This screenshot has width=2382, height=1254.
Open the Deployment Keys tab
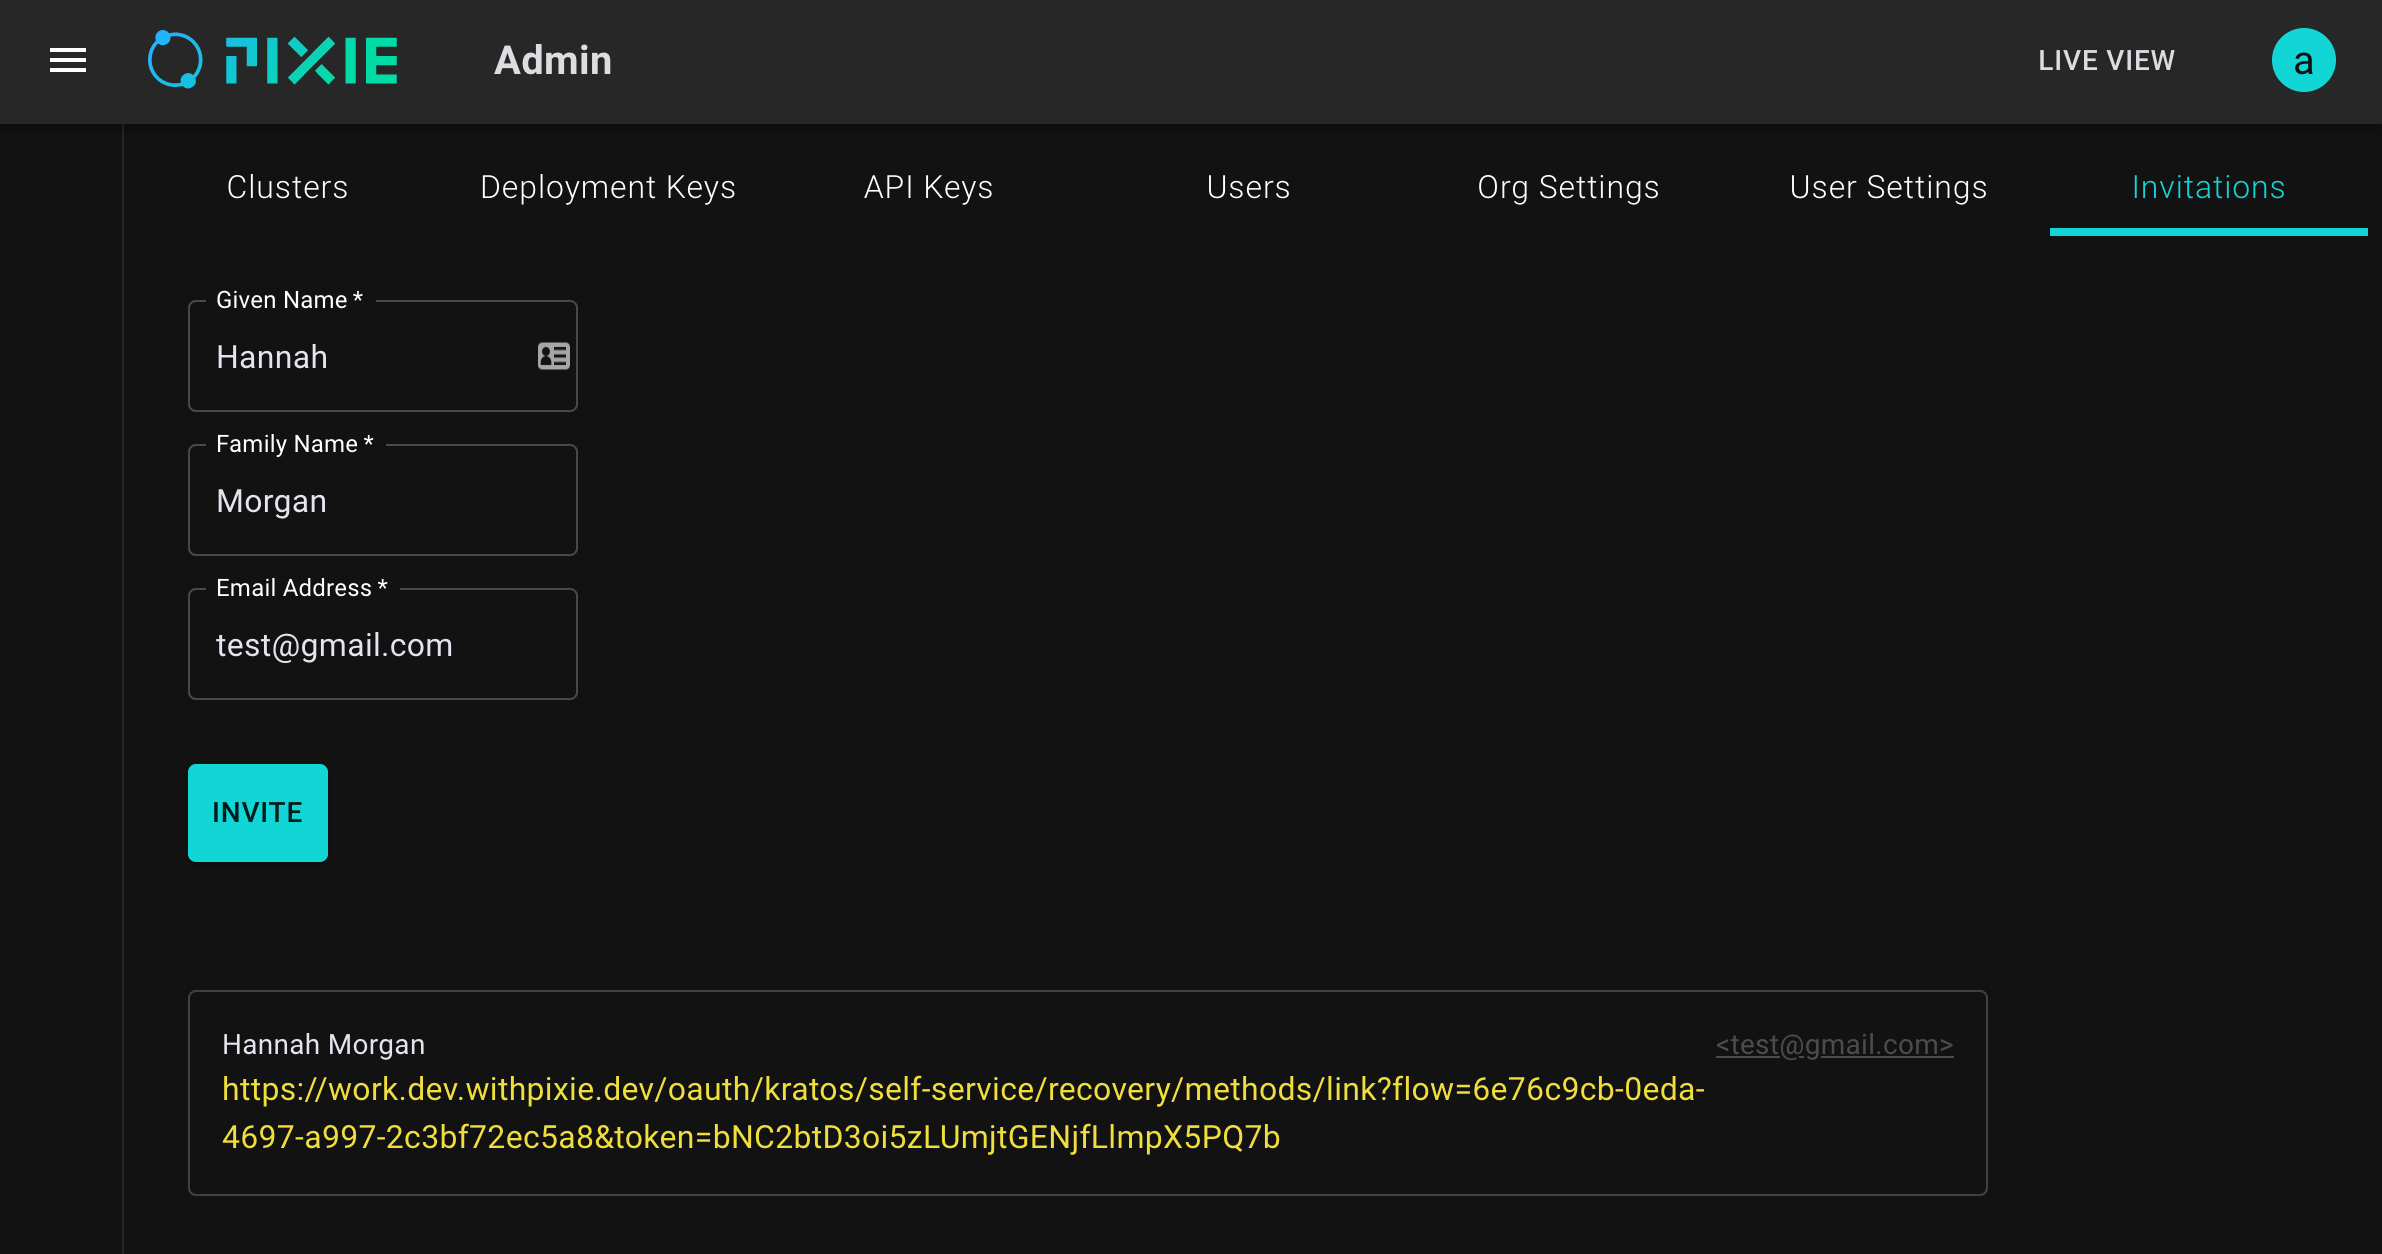607,187
